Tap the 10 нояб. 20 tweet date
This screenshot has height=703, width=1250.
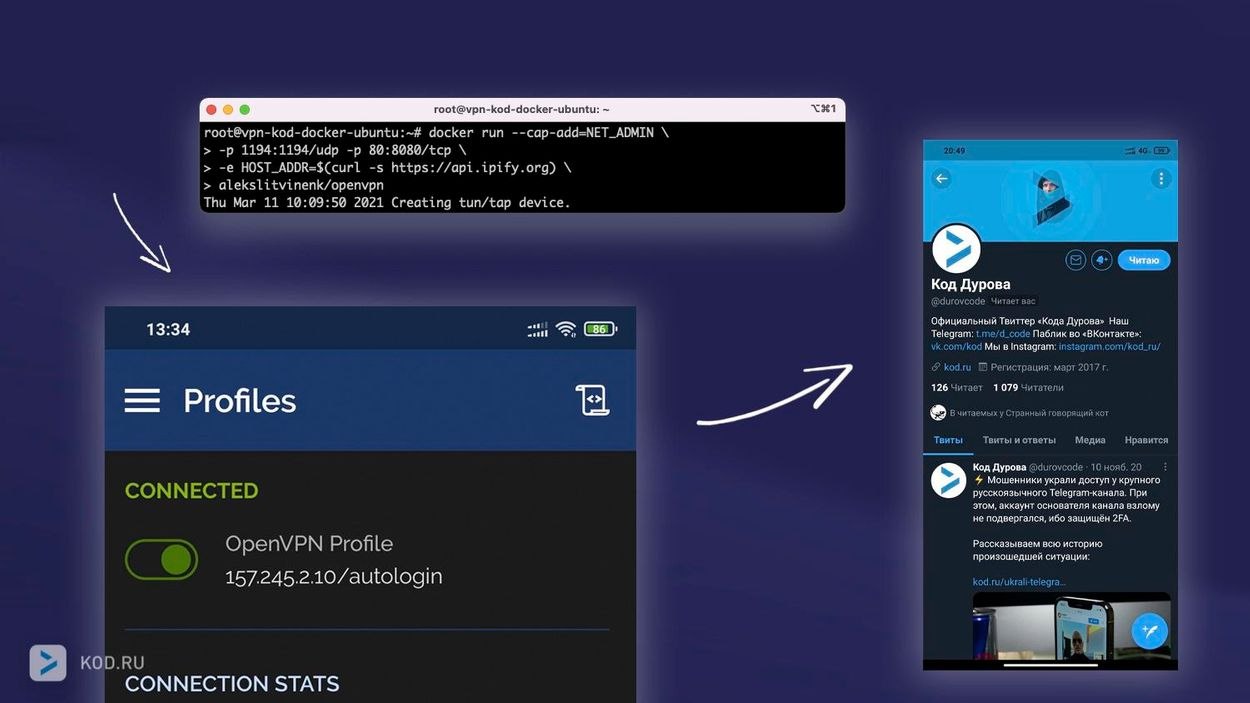pyautogui.click(x=1116, y=467)
